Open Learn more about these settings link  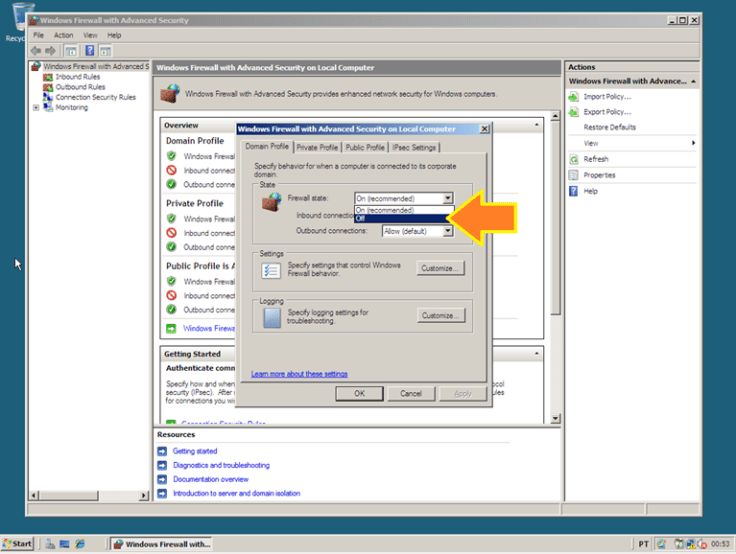(x=299, y=374)
